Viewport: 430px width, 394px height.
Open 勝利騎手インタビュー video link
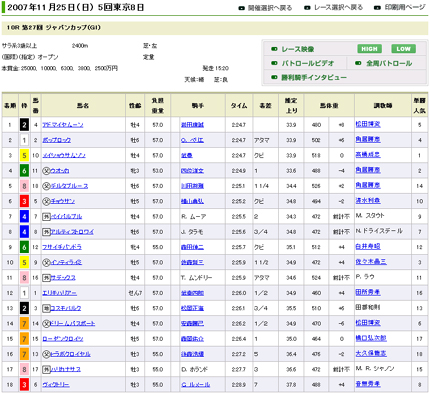(314, 77)
